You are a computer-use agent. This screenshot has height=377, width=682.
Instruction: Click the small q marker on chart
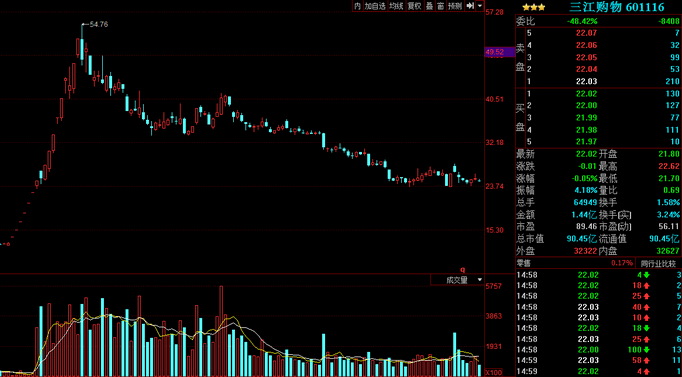pyautogui.click(x=463, y=270)
